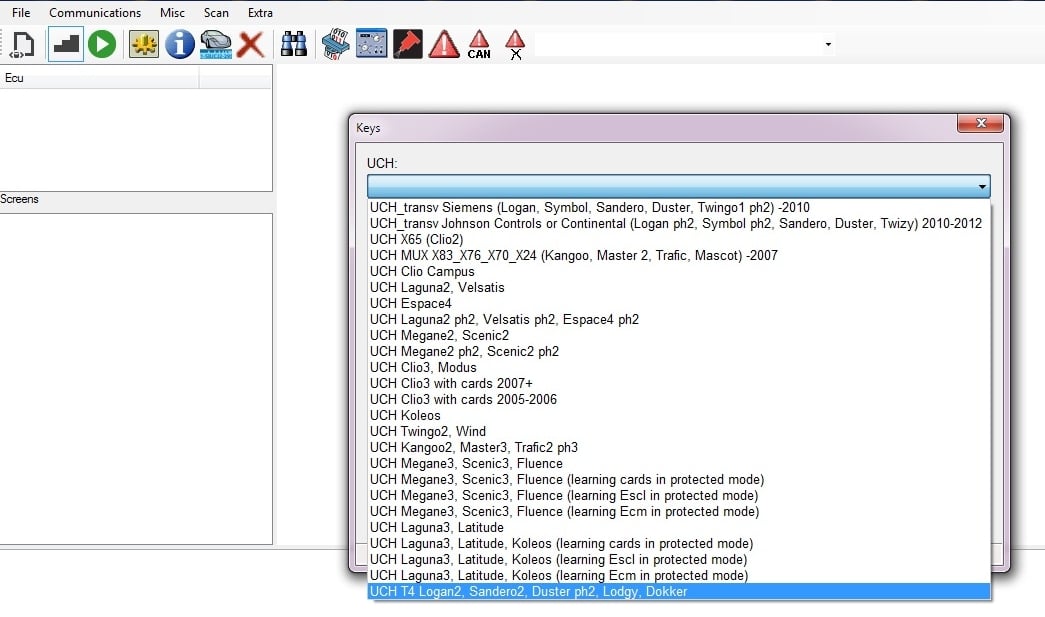Open the Extra menu
The height and width of the screenshot is (617, 1045).
pyautogui.click(x=260, y=12)
